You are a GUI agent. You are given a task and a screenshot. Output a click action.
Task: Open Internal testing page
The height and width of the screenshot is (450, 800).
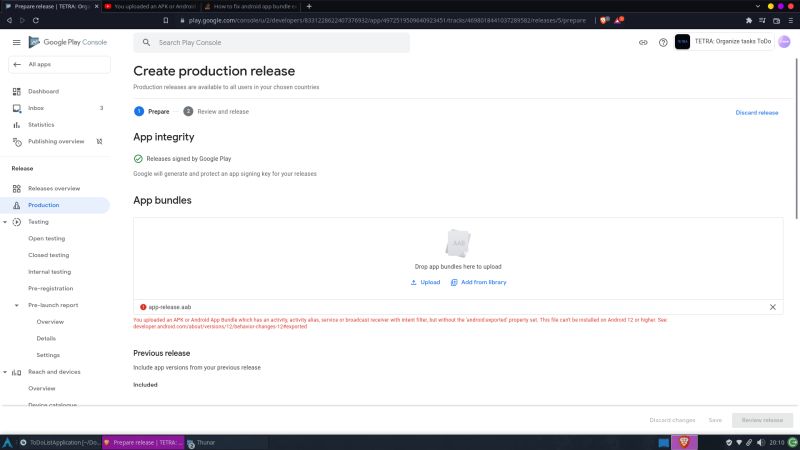point(49,272)
